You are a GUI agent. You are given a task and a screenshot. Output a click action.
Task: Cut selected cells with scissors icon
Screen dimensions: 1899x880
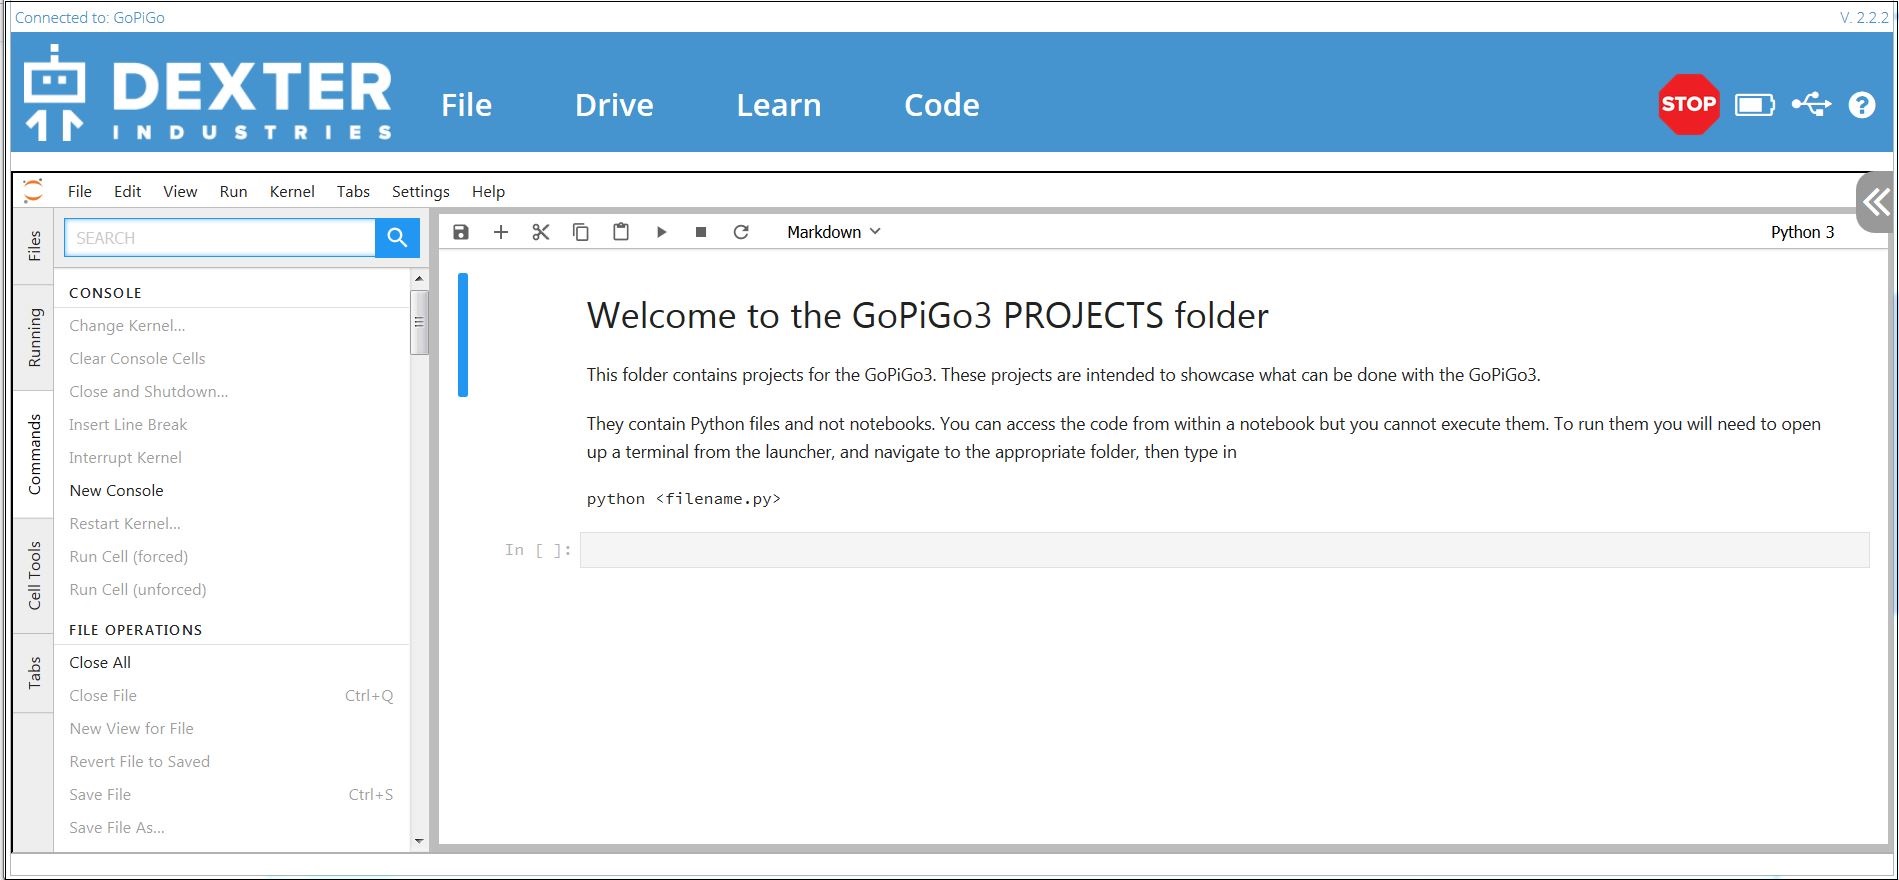click(541, 232)
